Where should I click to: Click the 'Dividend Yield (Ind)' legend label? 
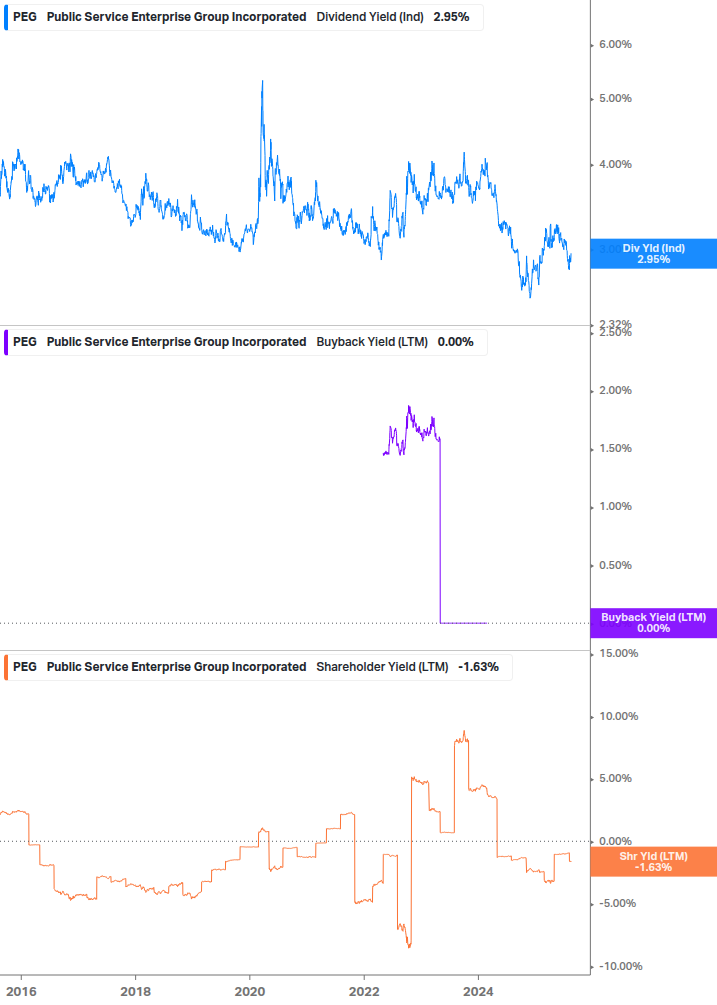point(370,17)
